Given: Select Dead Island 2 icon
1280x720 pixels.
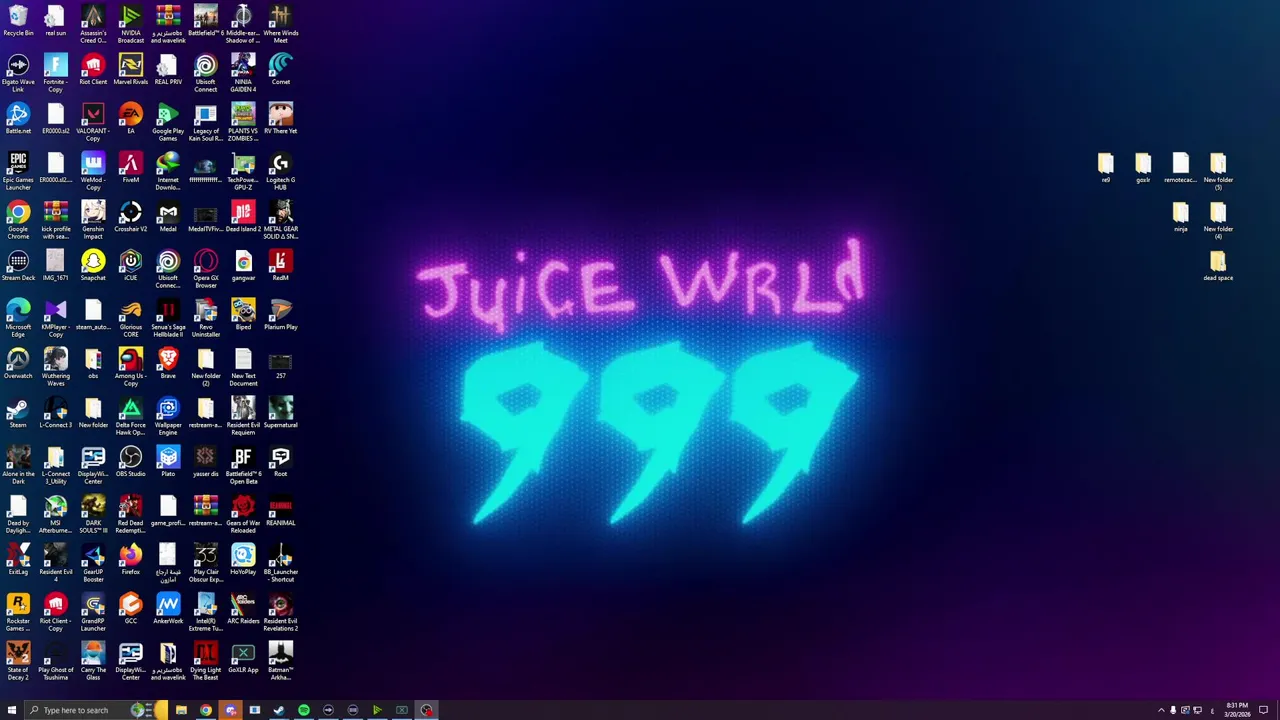Looking at the screenshot, I should click(x=243, y=217).
